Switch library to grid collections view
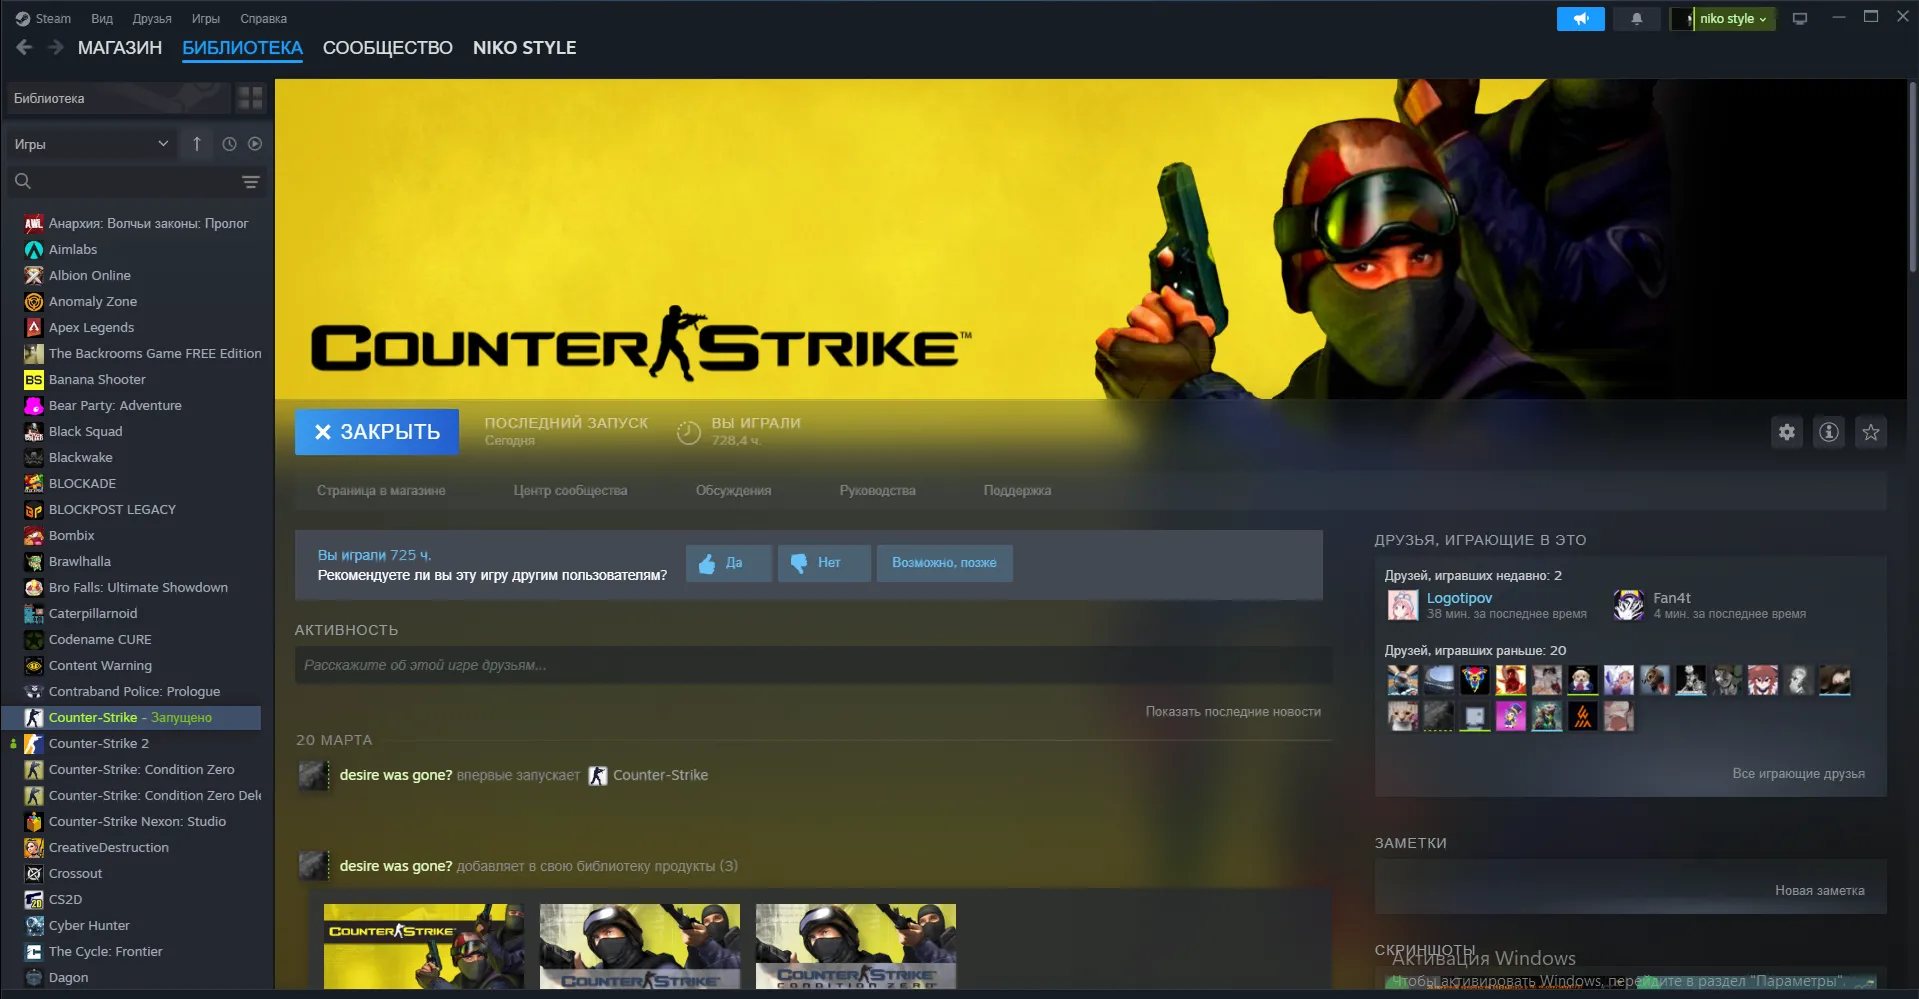Screen dimensions: 1919x999 250,98
